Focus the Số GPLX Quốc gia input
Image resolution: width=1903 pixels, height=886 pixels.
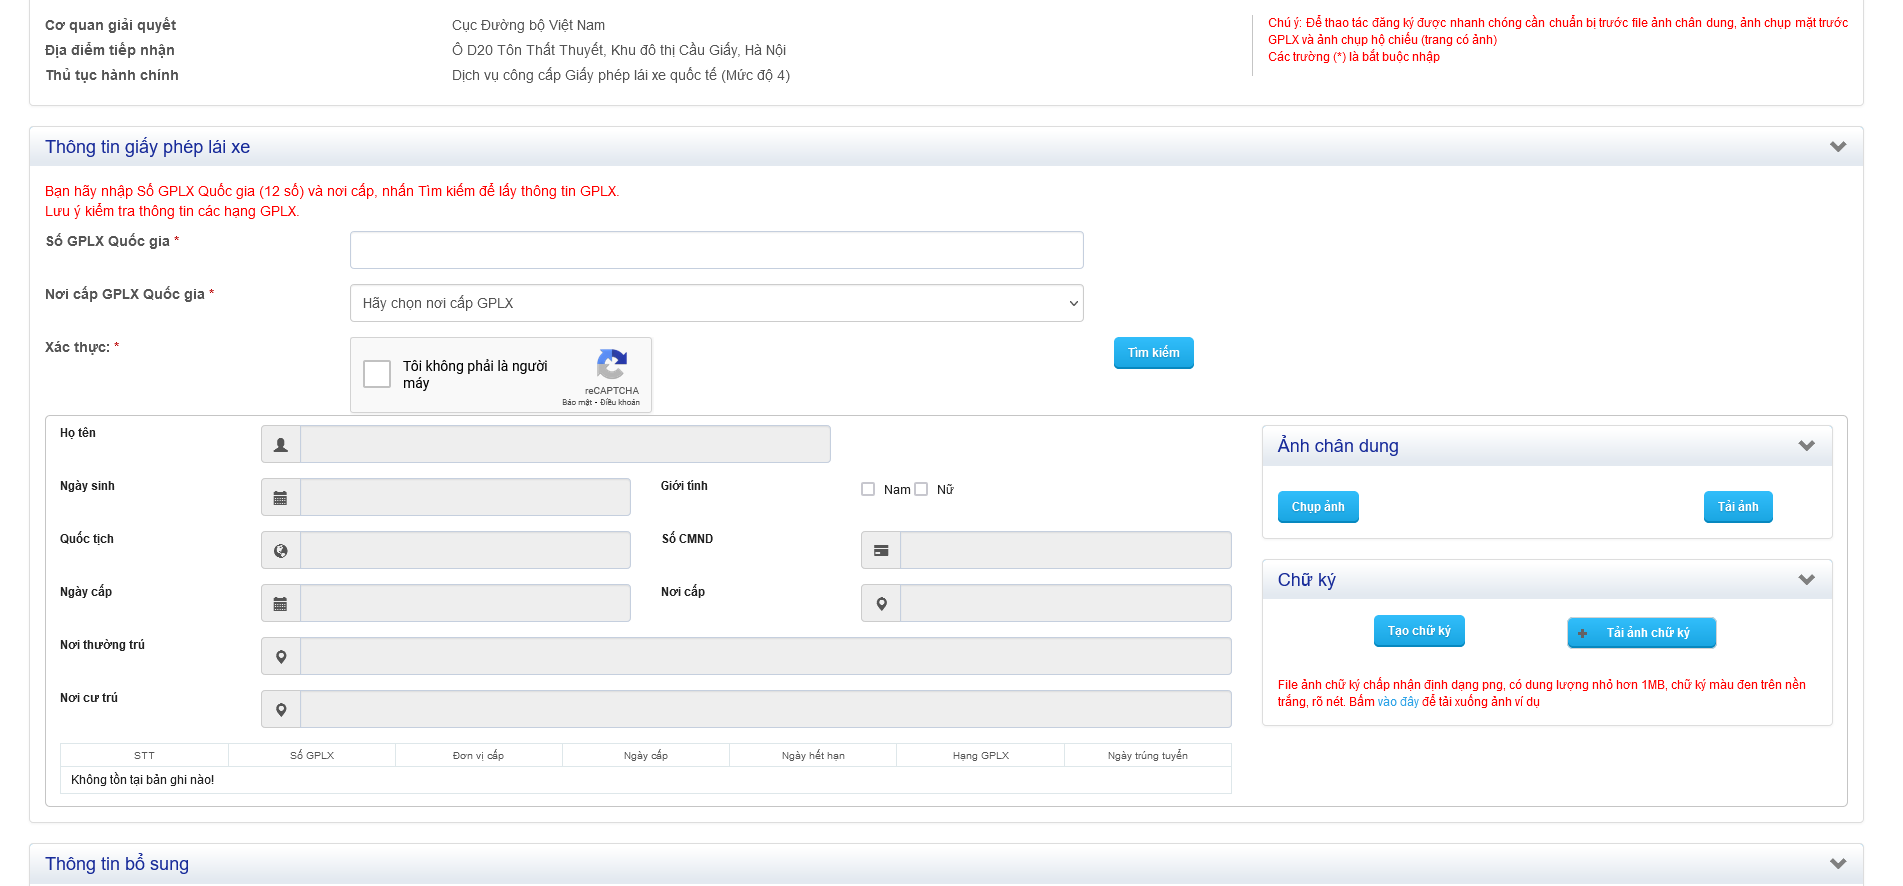717,250
